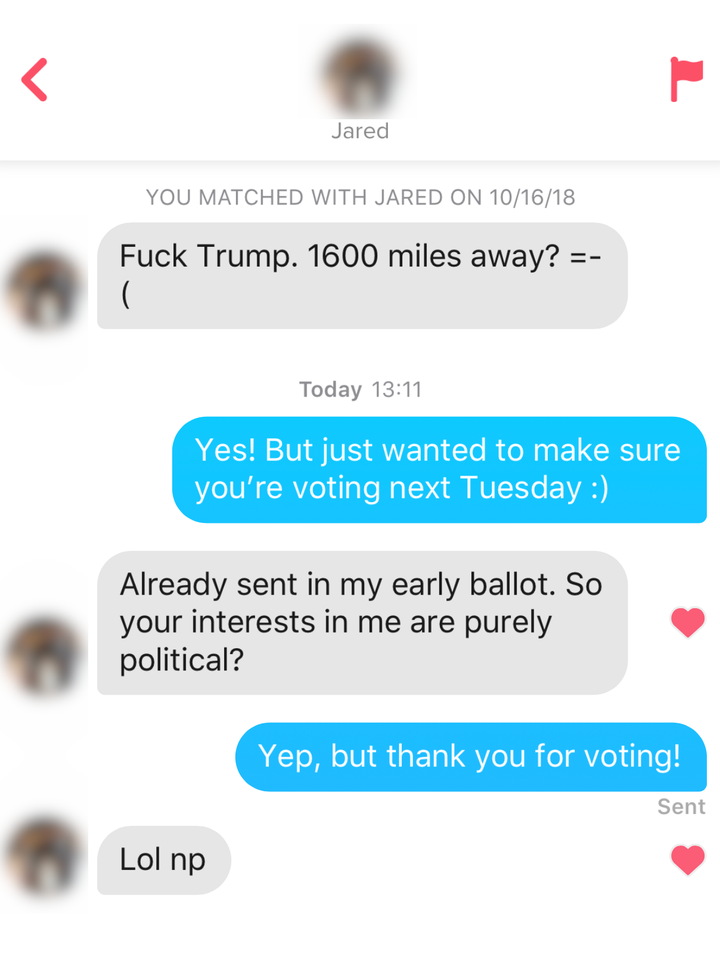The height and width of the screenshot is (966, 720).
Task: Heart the 'Lol np' message
Action: click(x=688, y=860)
